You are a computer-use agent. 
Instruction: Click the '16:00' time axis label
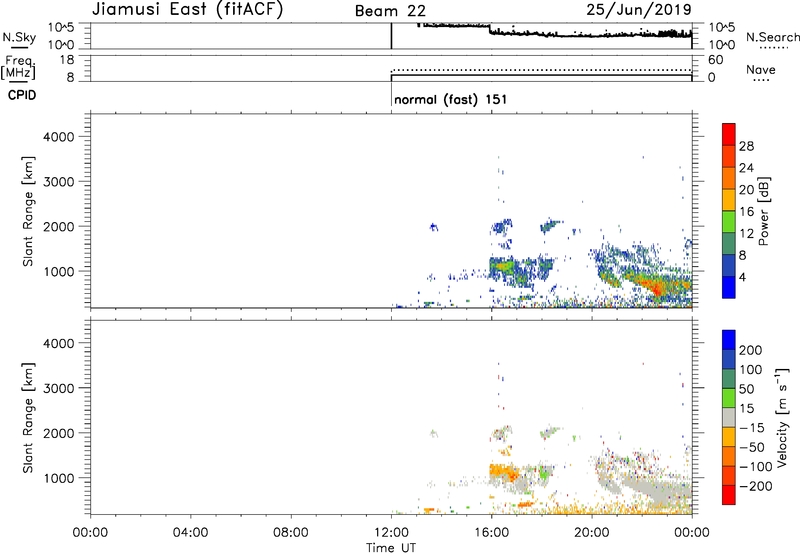[491, 533]
